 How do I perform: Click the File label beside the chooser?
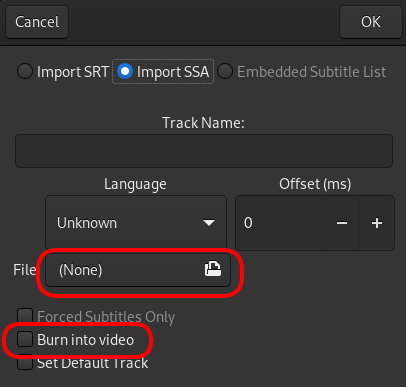click(25, 270)
